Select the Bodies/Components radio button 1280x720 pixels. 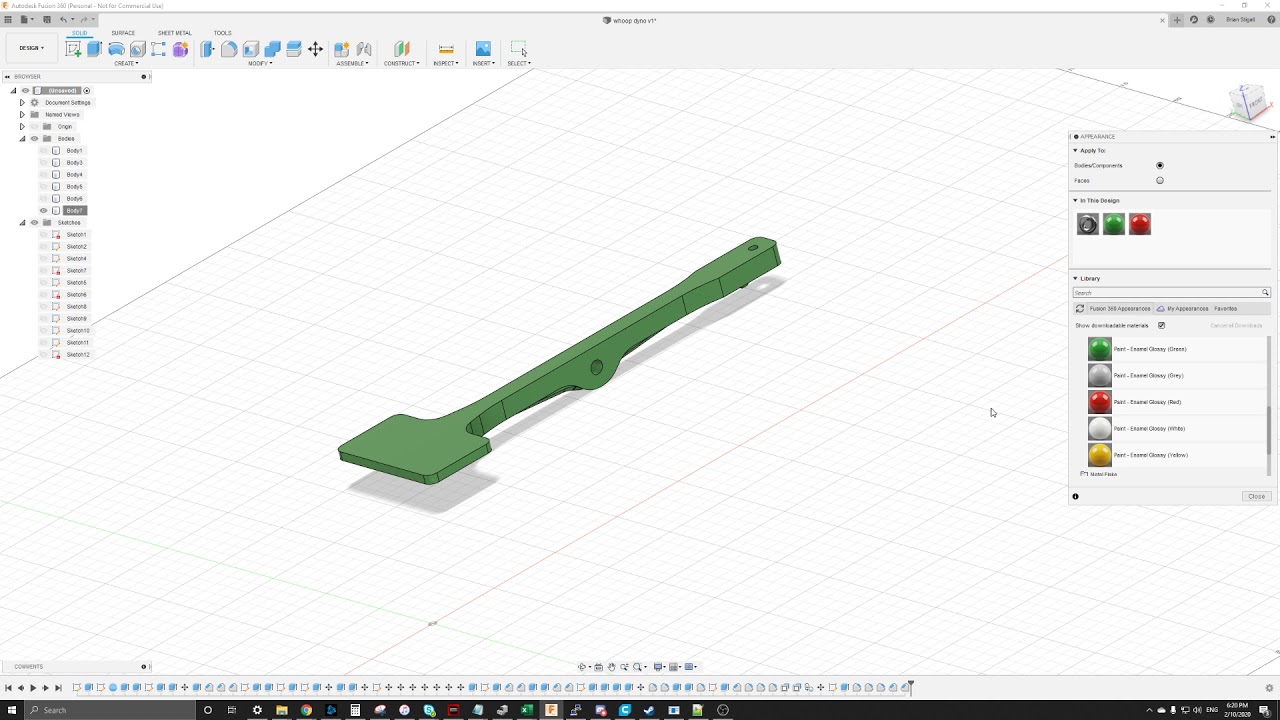click(1160, 166)
